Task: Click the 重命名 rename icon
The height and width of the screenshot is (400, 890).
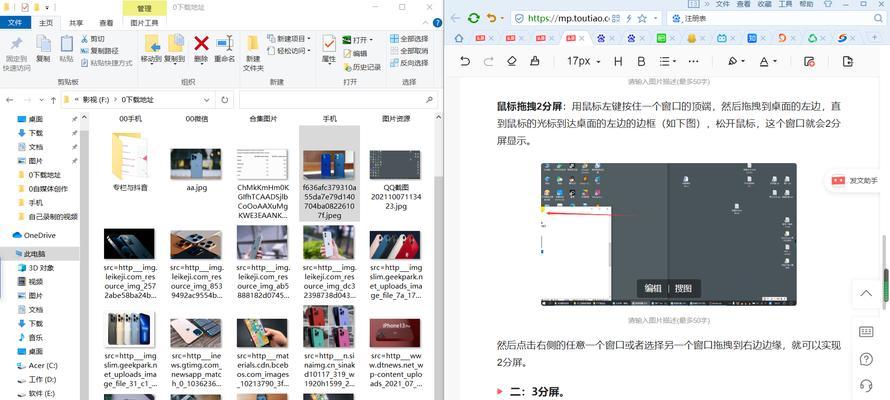Action: click(x=224, y=43)
